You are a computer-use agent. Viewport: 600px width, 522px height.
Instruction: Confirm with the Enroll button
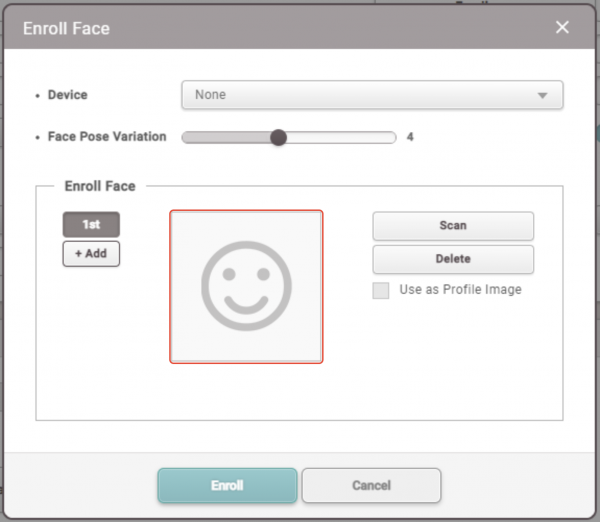(x=227, y=485)
